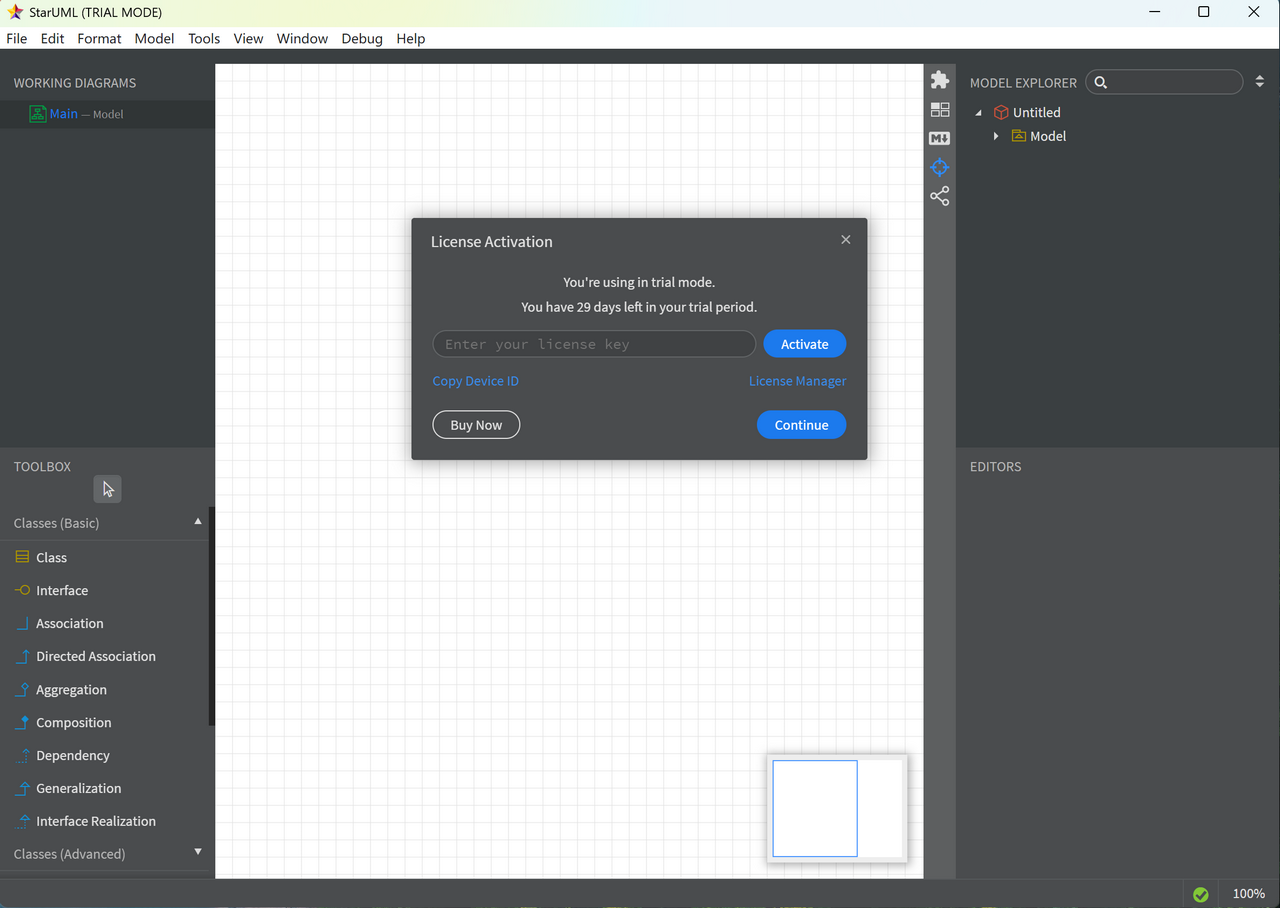Open the Tools menu
1280x908 pixels.
(x=204, y=39)
